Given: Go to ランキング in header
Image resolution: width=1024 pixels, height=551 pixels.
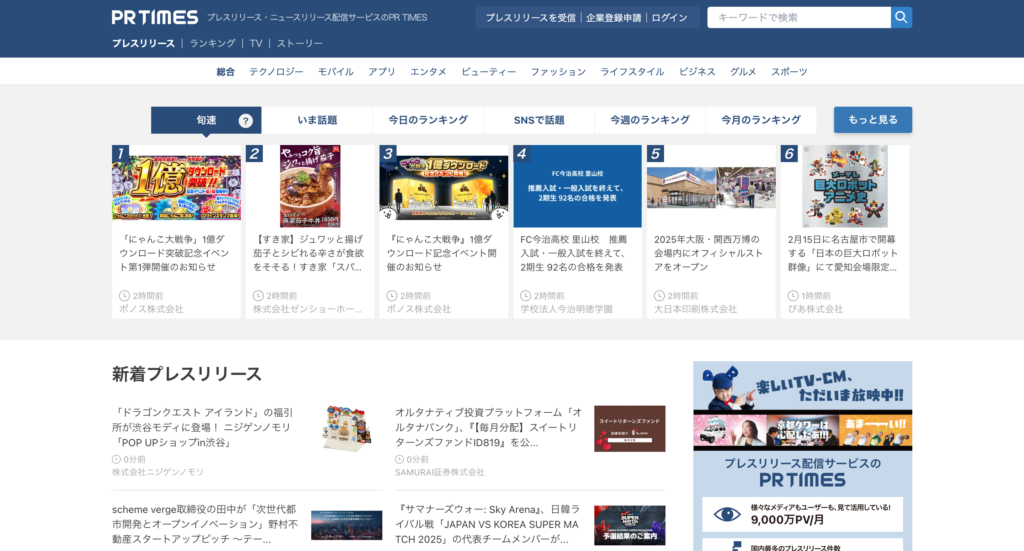Looking at the screenshot, I should 212,43.
